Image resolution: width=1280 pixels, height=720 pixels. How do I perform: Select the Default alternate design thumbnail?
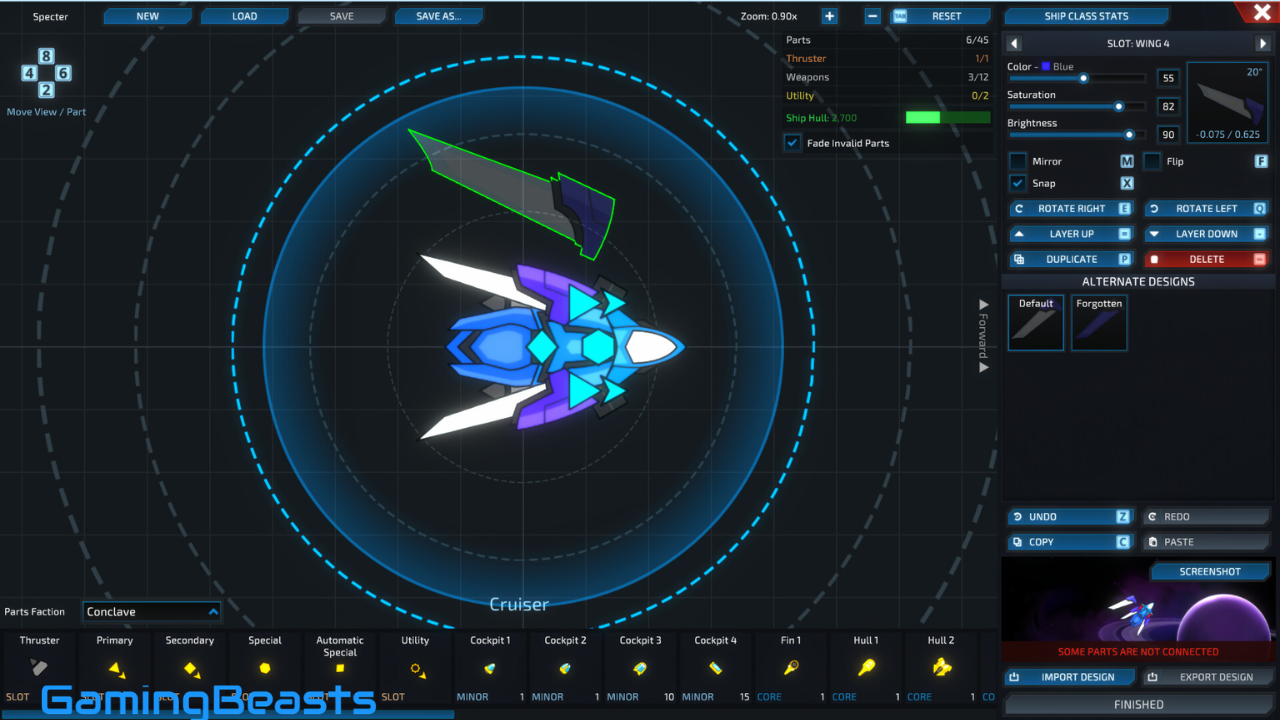coord(1036,323)
